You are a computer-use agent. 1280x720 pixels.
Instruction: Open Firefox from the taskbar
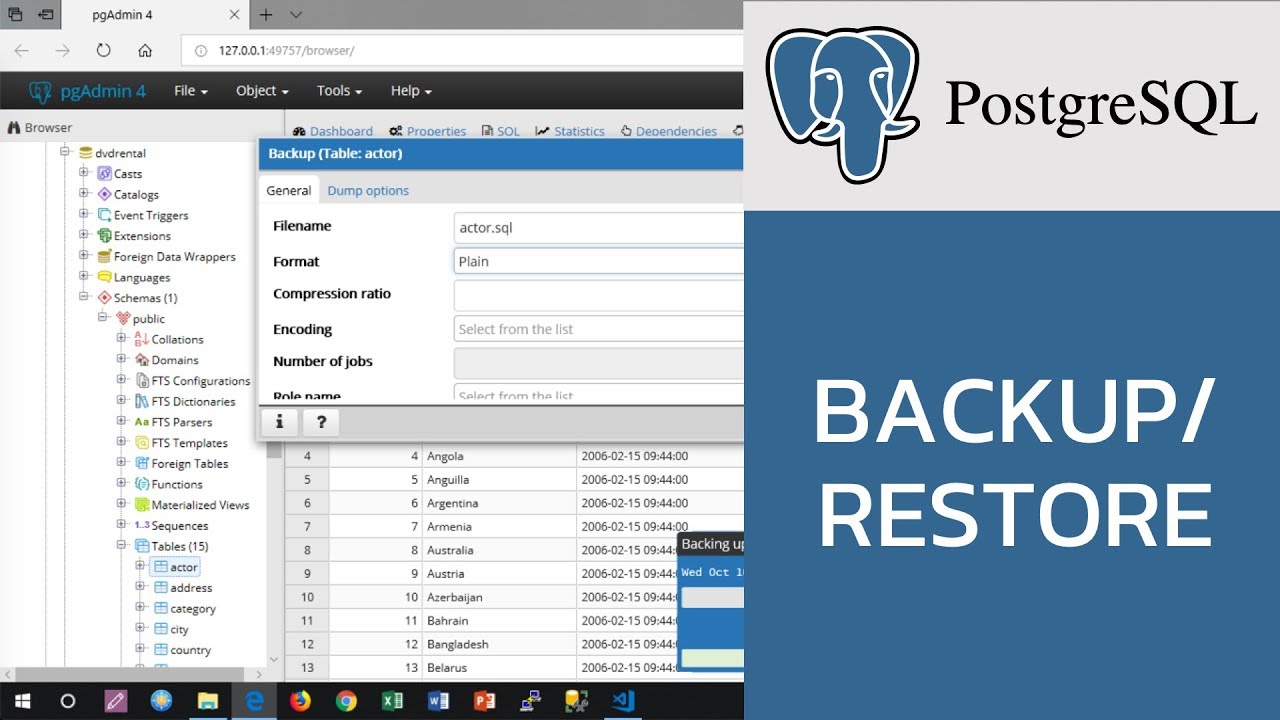300,701
